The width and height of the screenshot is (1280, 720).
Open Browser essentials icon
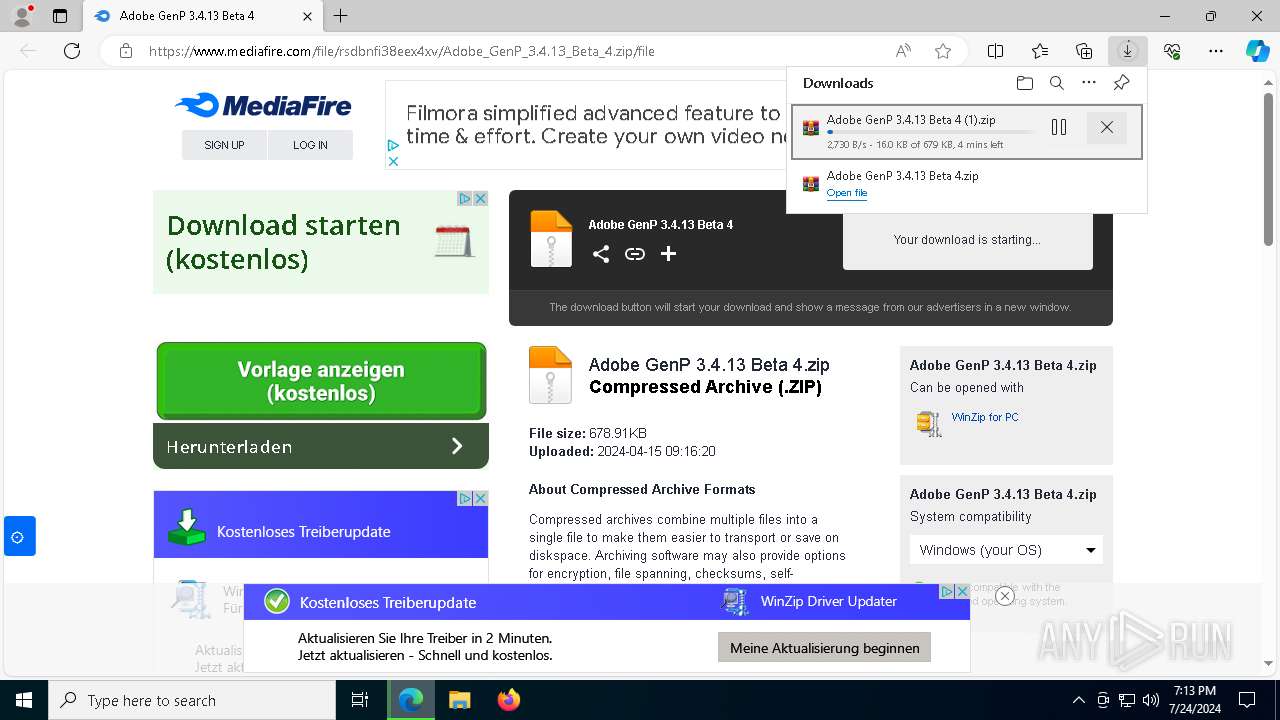coord(1172,51)
